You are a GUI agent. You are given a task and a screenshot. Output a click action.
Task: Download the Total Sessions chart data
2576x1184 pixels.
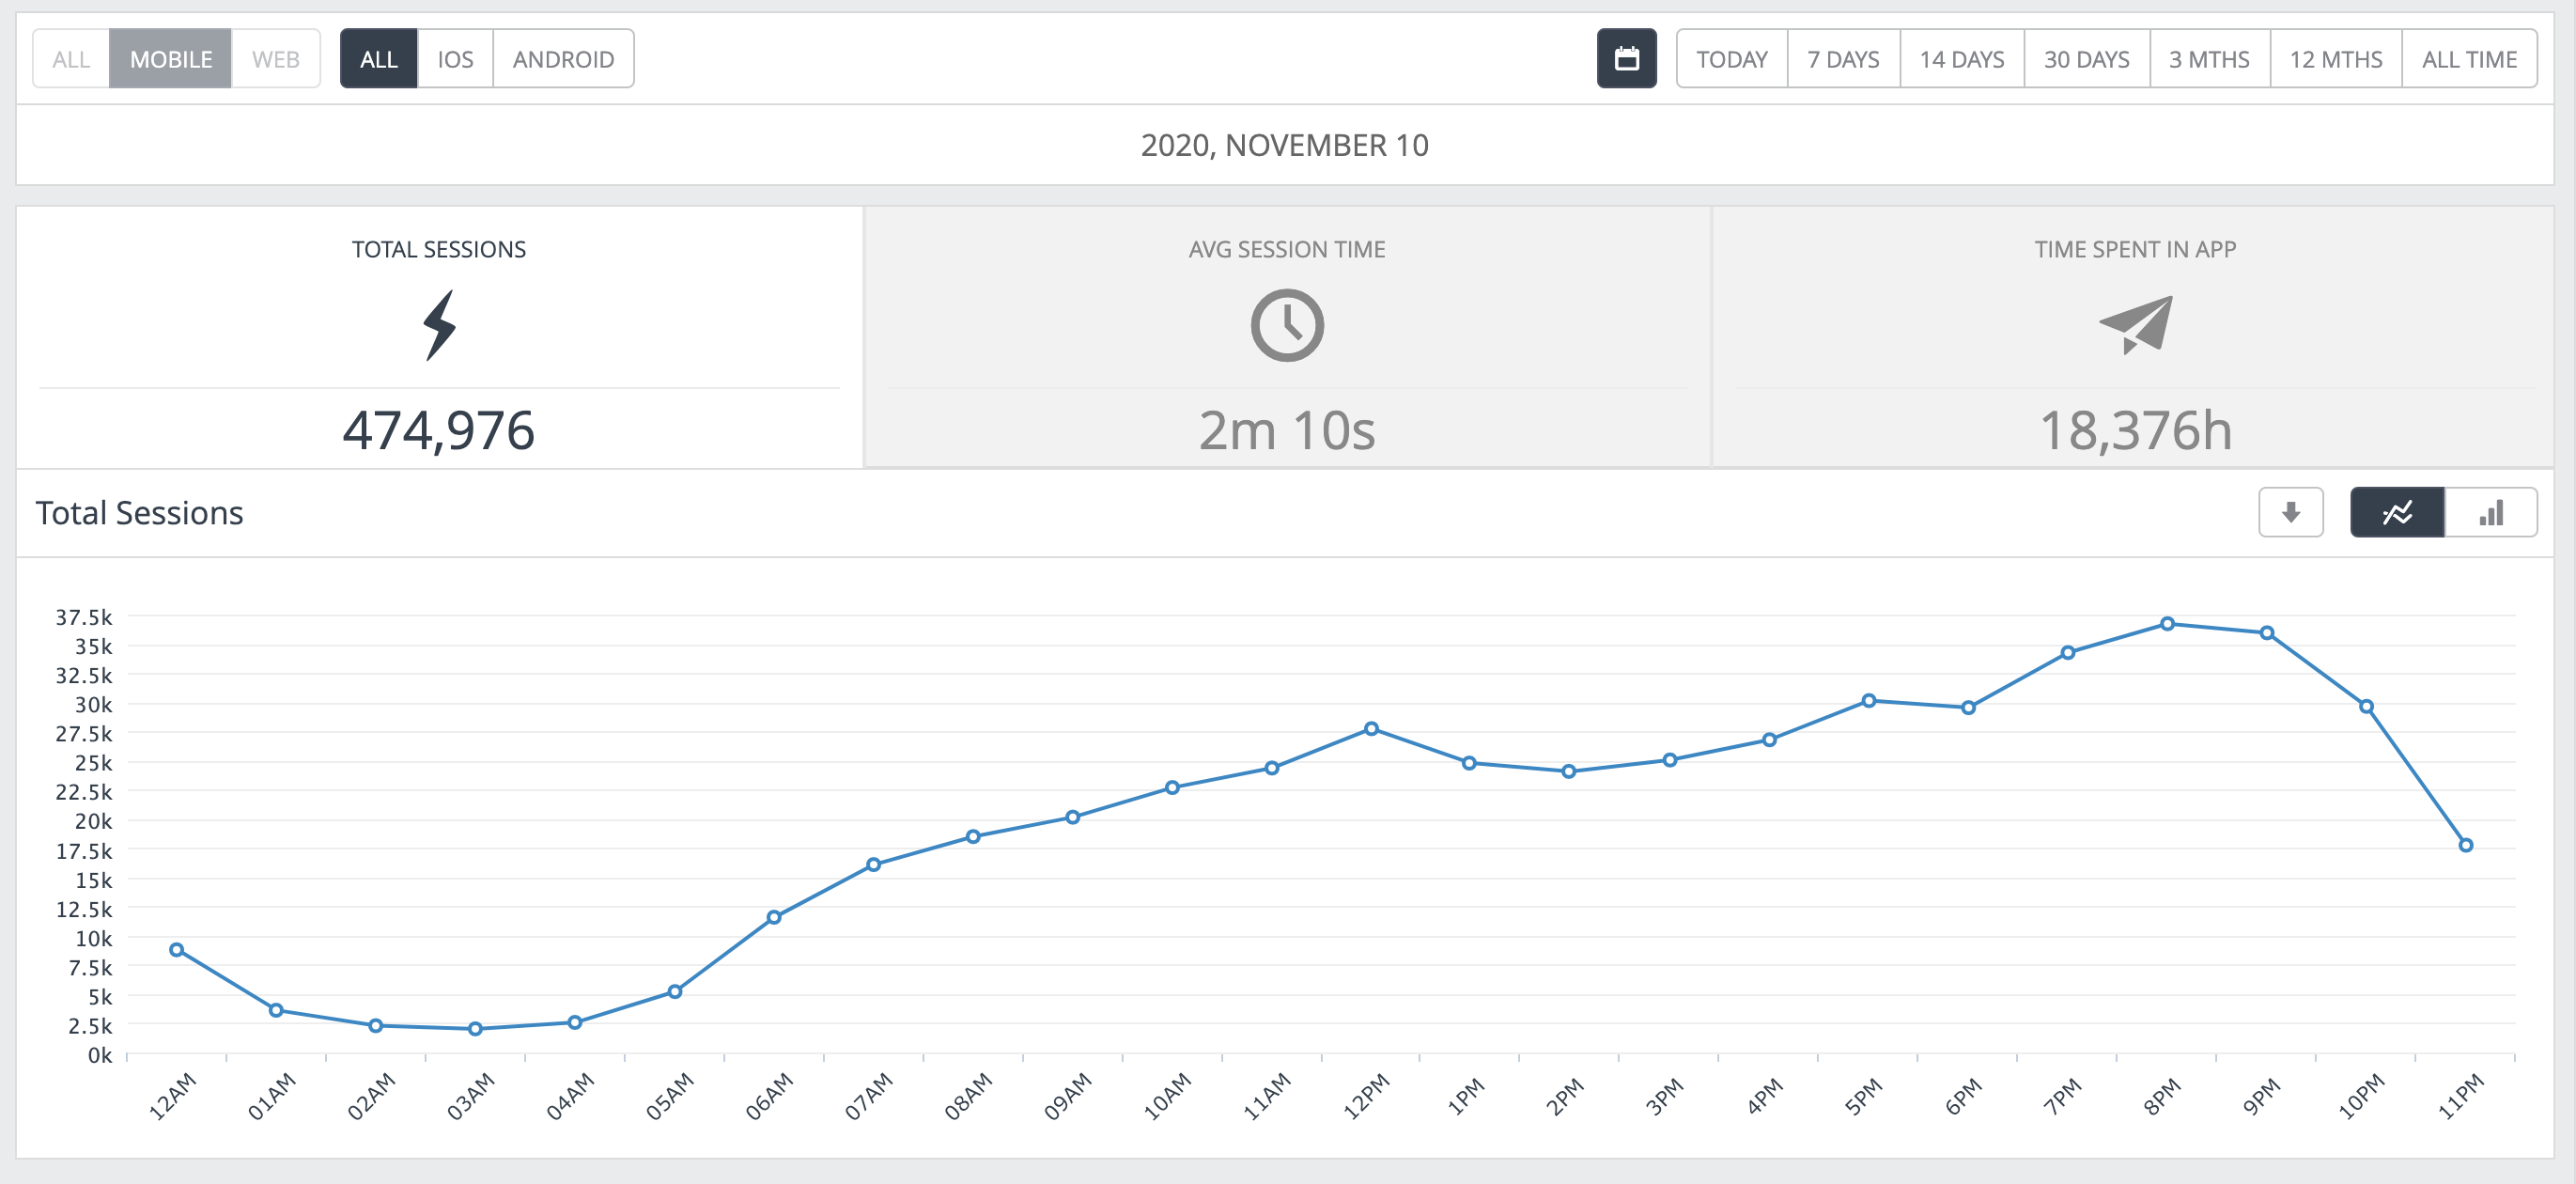(x=2290, y=513)
